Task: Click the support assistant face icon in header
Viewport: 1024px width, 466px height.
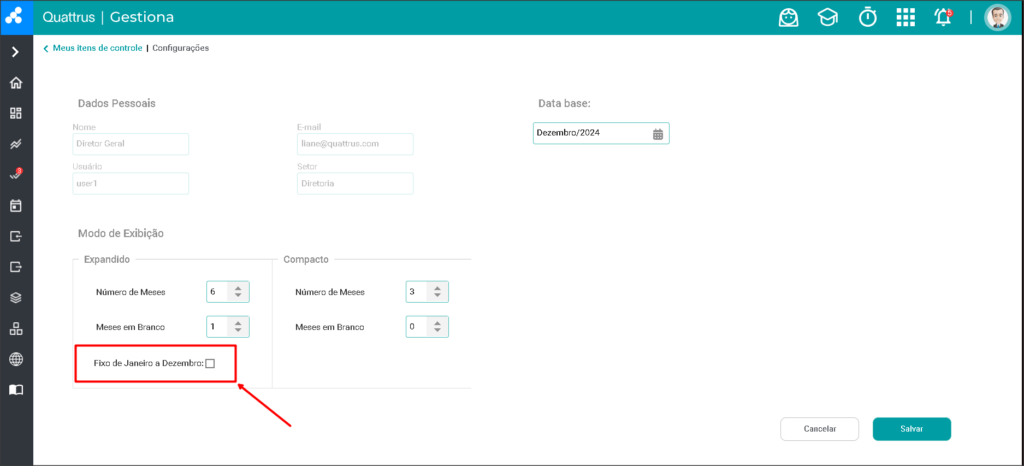Action: (x=788, y=18)
